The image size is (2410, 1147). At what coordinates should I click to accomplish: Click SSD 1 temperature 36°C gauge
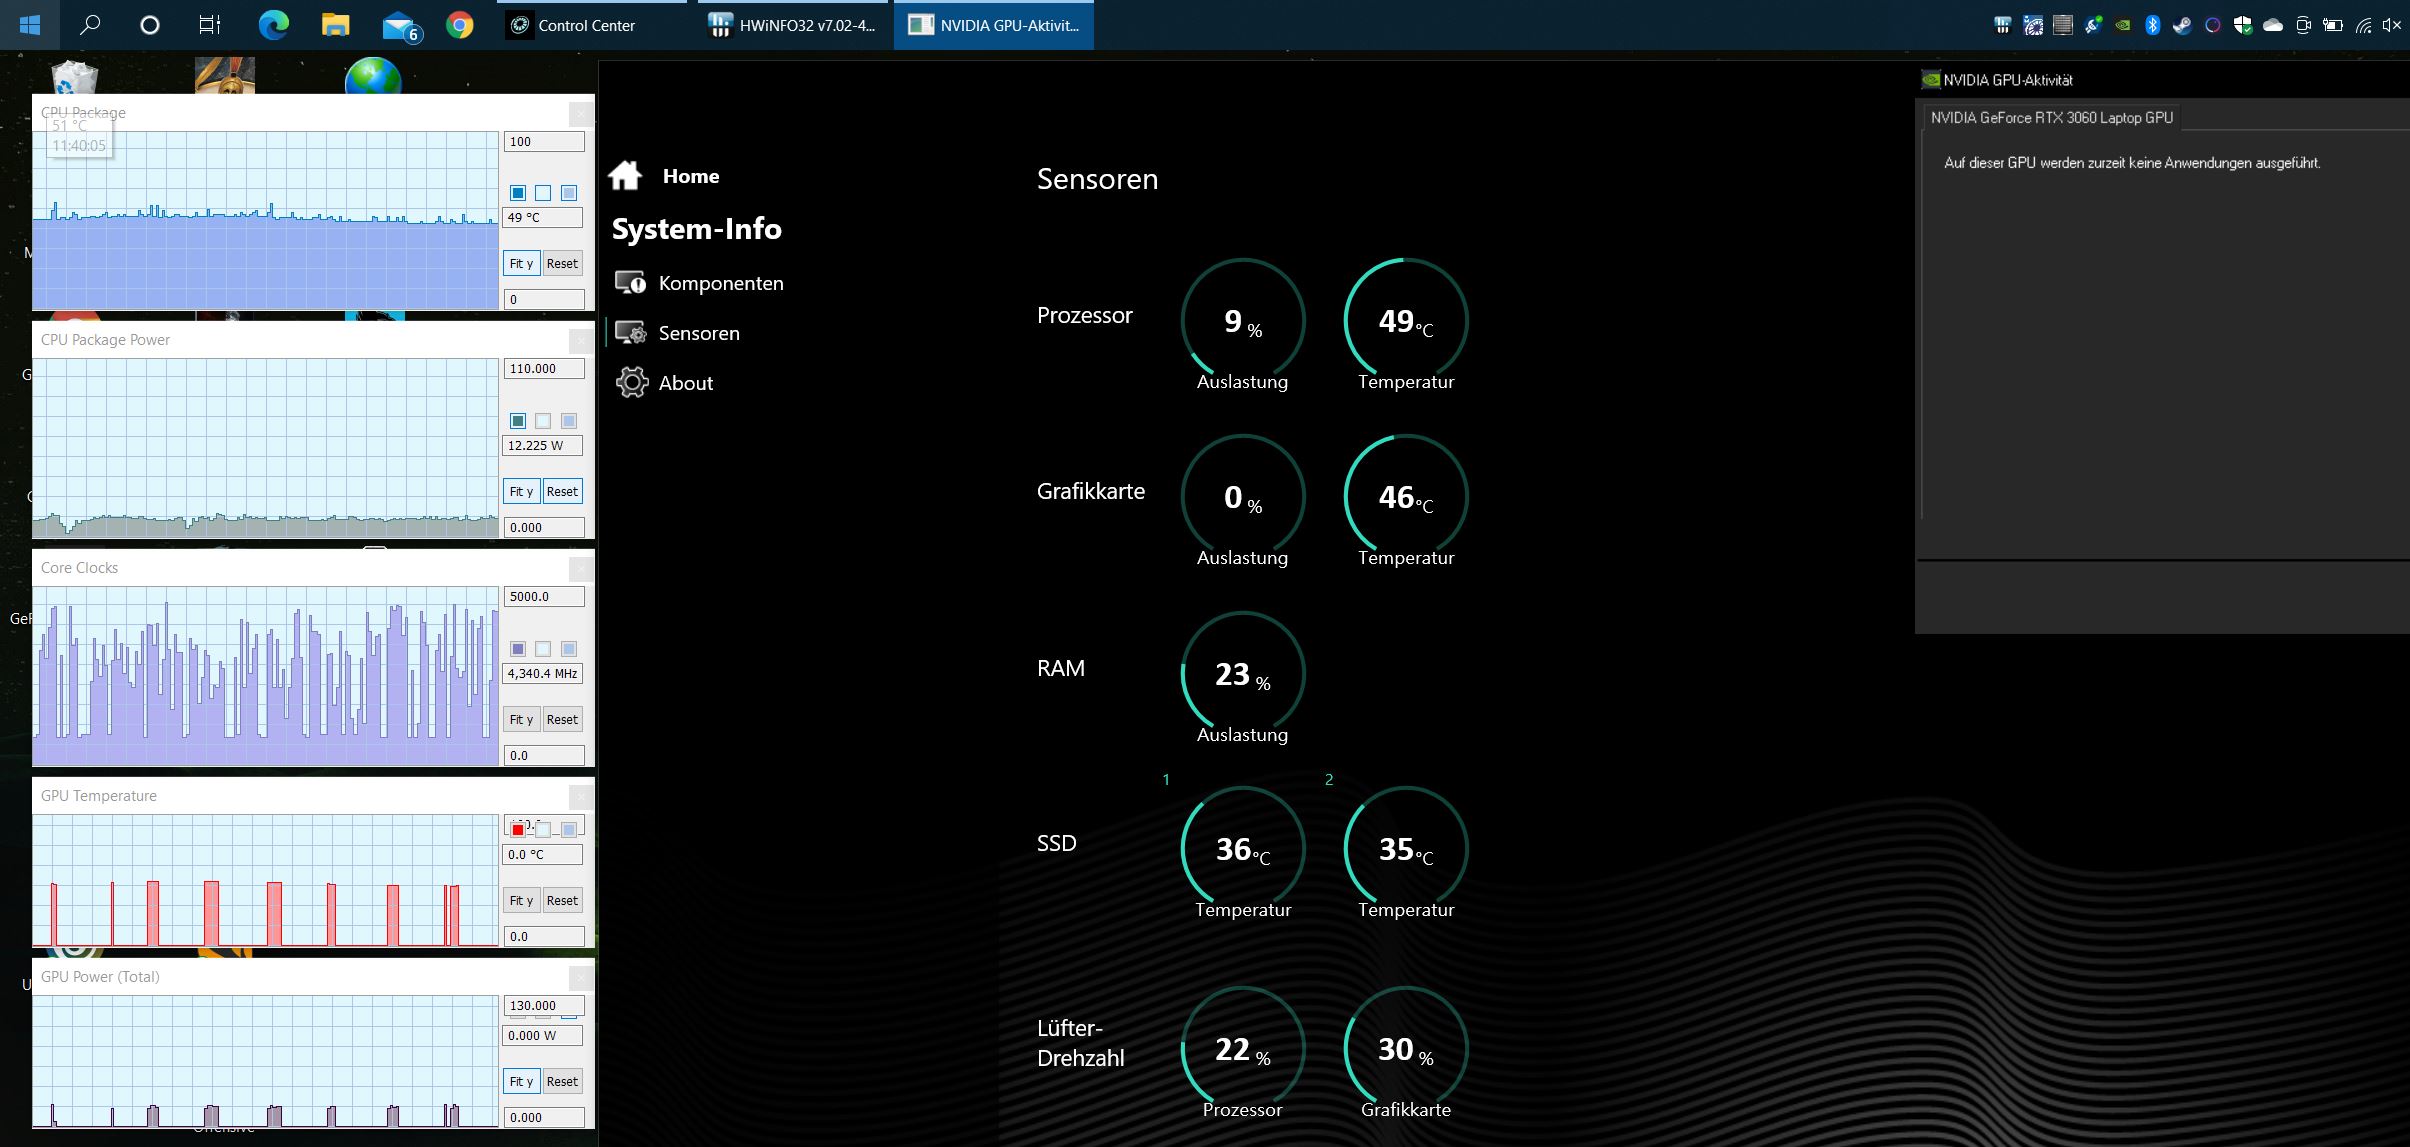coord(1243,849)
